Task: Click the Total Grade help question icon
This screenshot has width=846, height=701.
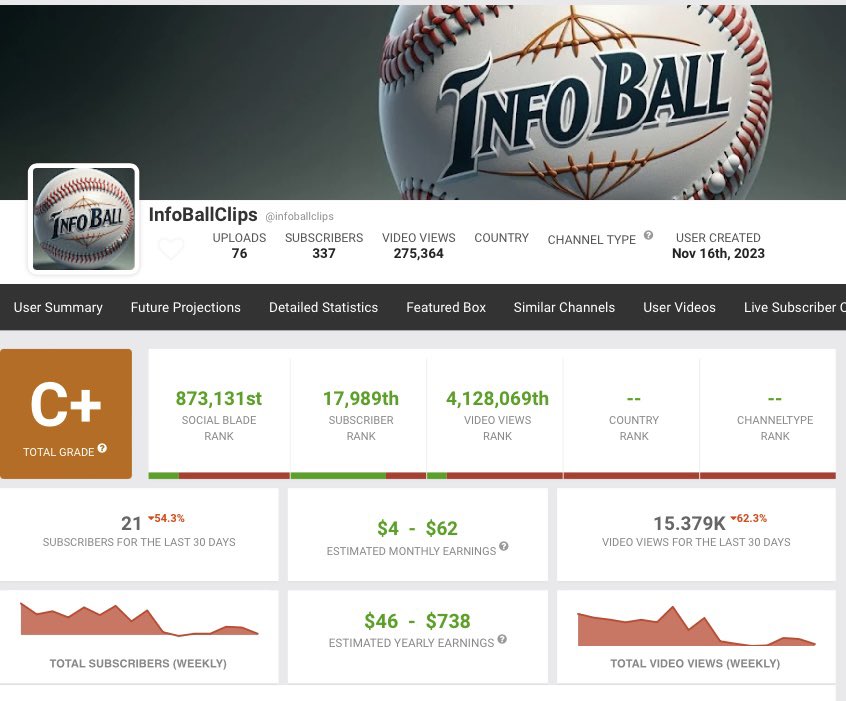Action: (102, 448)
